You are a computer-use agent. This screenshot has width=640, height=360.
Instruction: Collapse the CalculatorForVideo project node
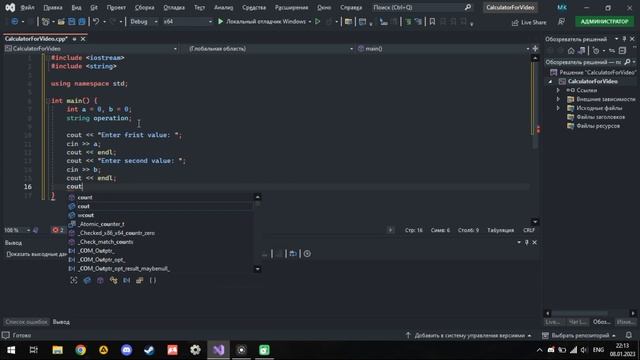pos(550,82)
